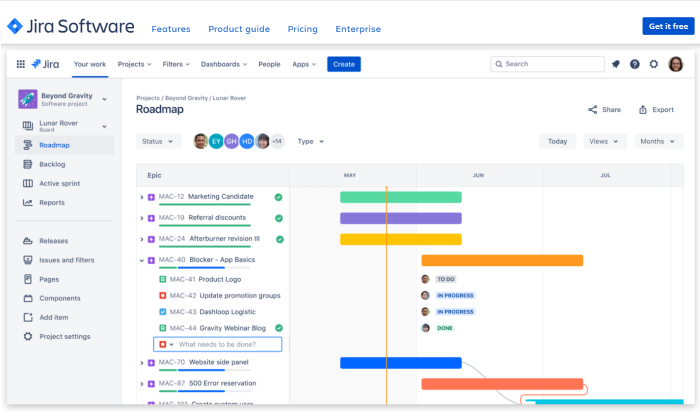
Task: Click the Active sprint board icon
Action: [28, 183]
